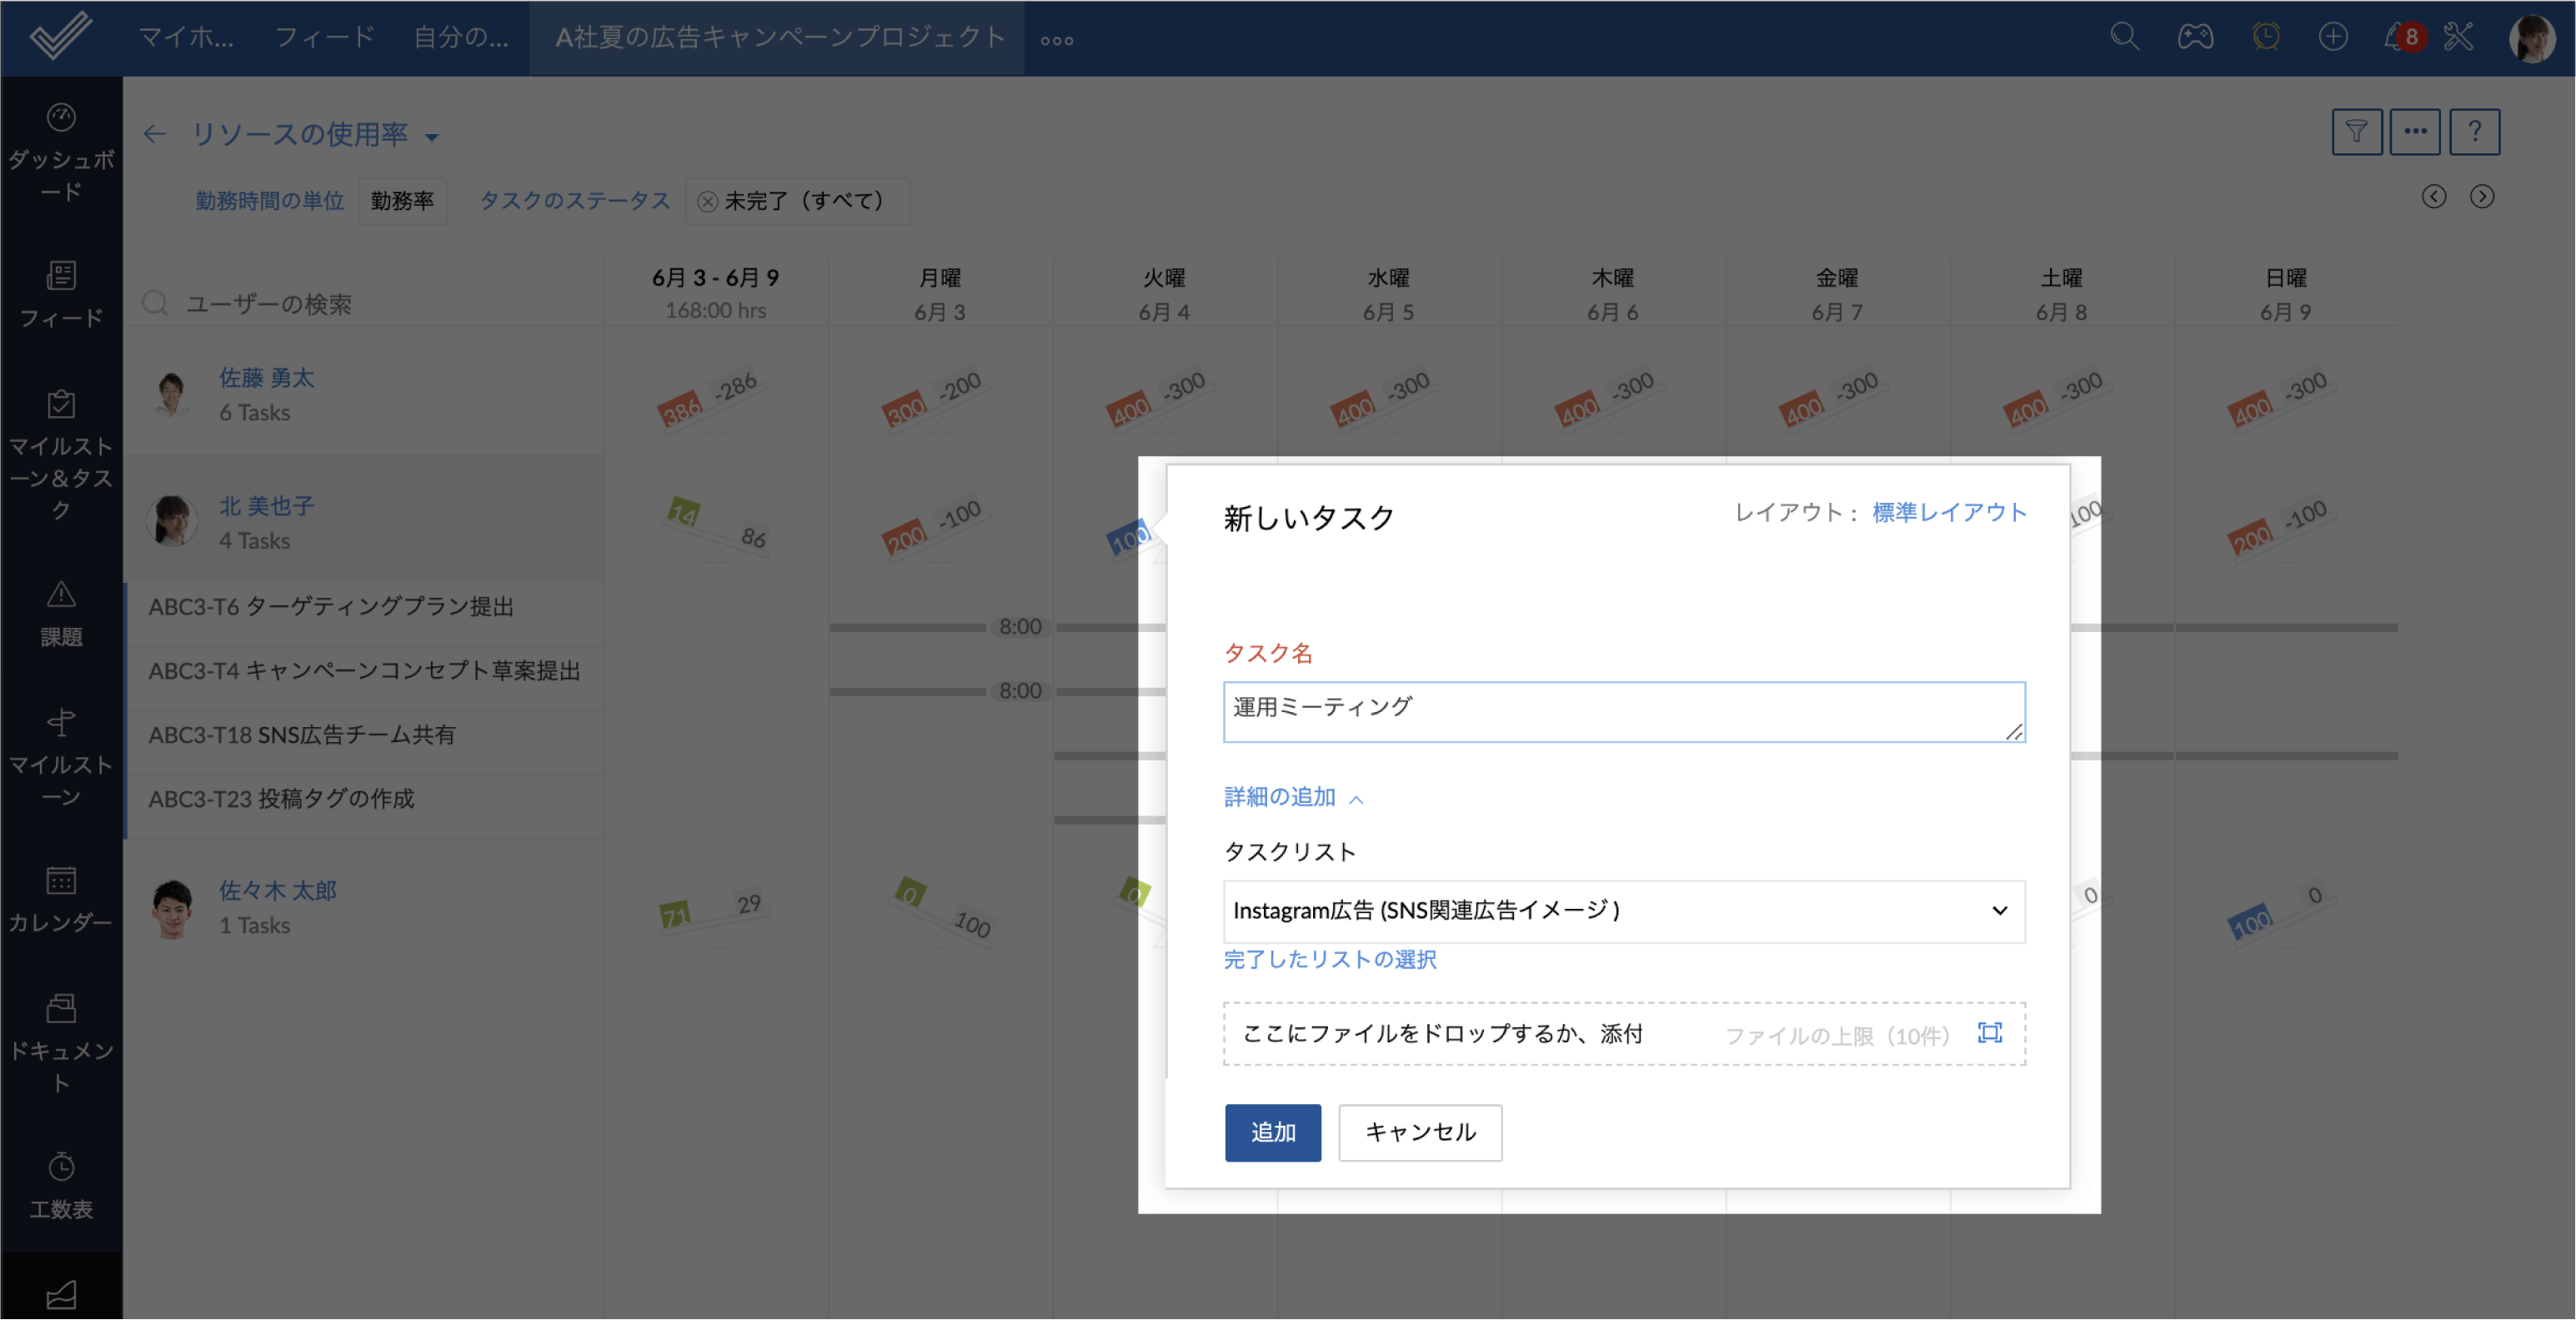Switch to the フィード top tab
Viewport: 2576px width, 1320px height.
point(324,38)
